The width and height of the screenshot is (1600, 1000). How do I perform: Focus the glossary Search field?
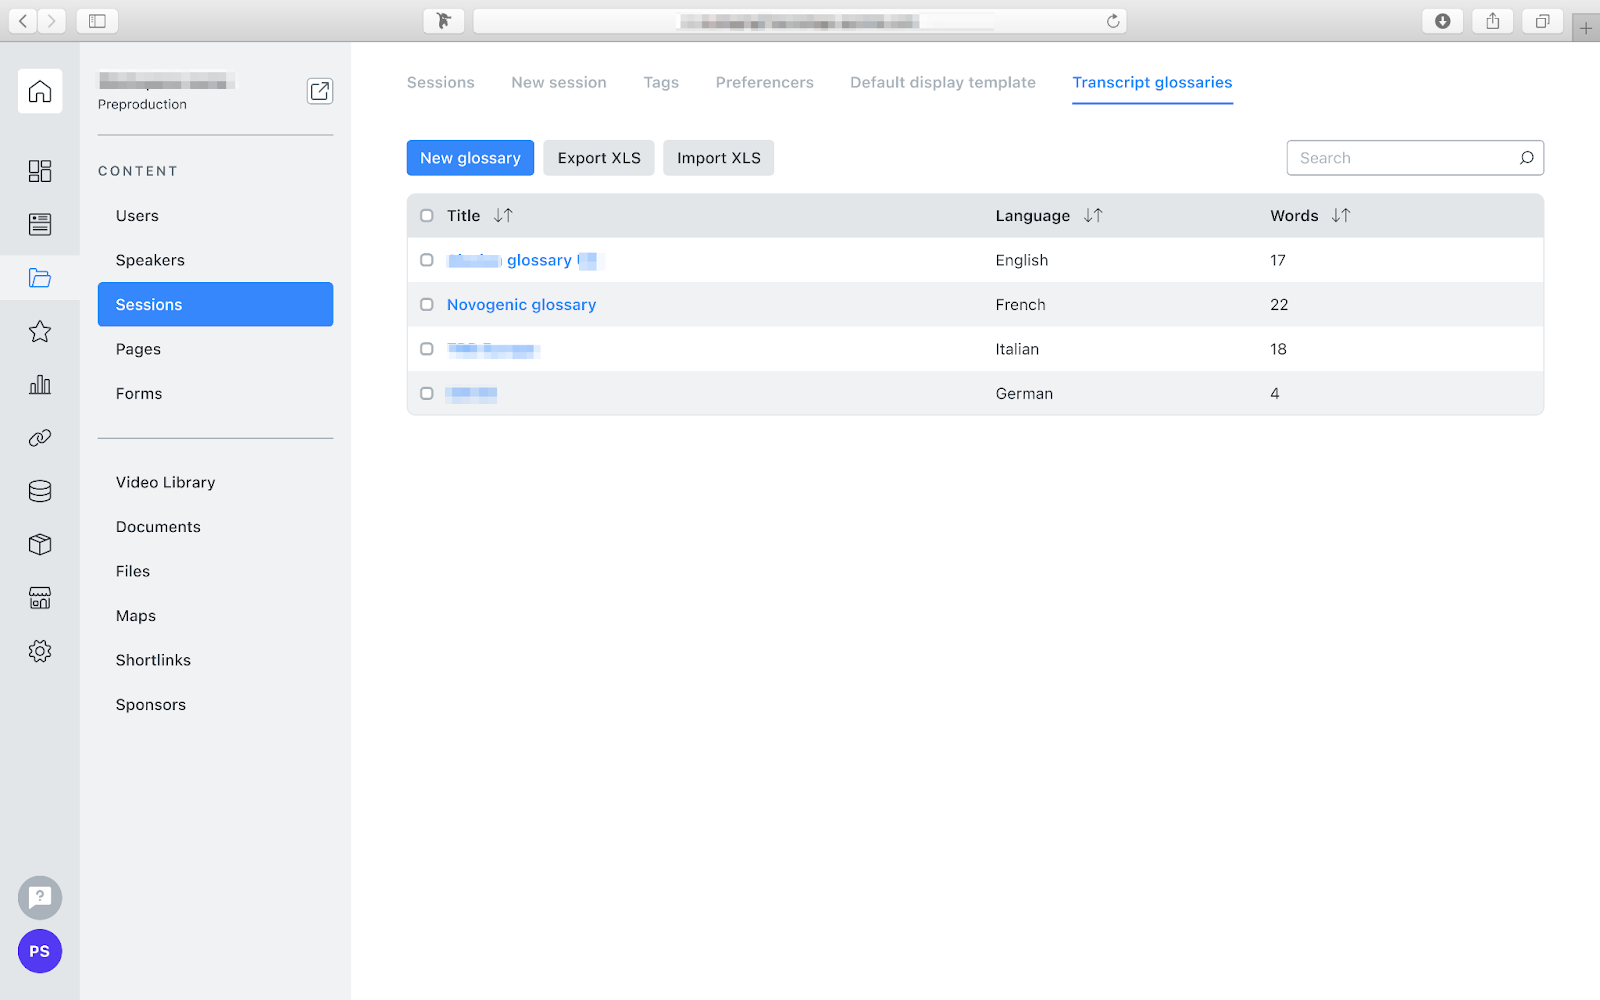[1415, 158]
